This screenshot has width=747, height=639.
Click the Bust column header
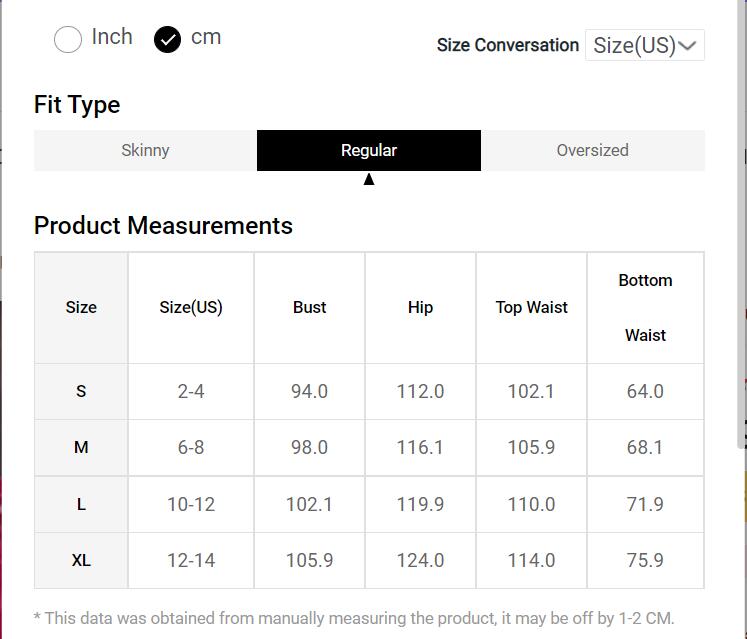tap(309, 307)
